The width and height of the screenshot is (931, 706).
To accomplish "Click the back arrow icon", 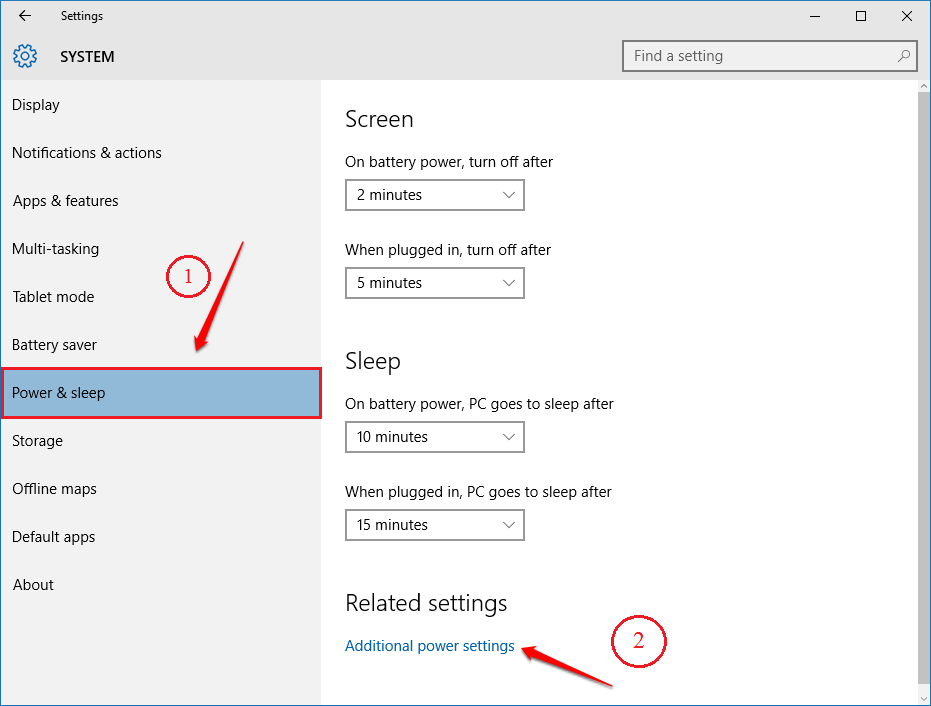I will coord(24,15).
